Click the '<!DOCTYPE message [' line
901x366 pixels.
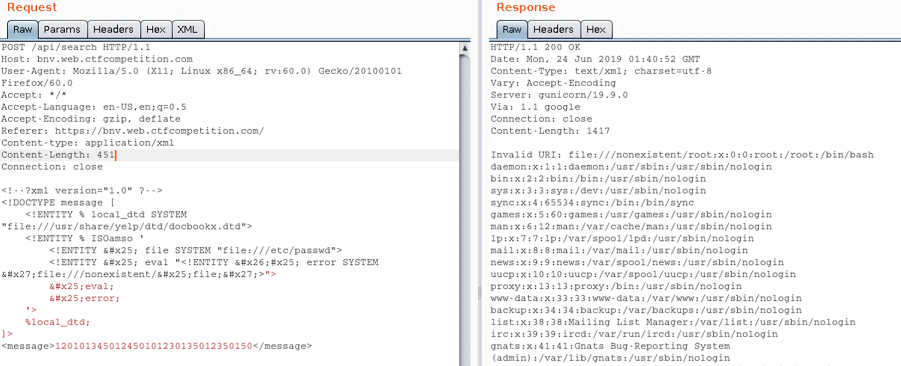(x=59, y=203)
